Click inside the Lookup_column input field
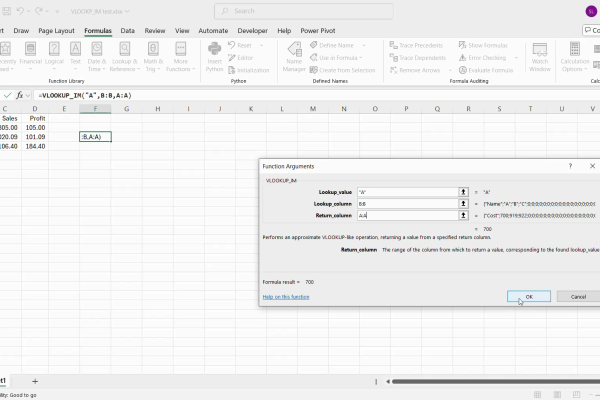This screenshot has width=600, height=400. coord(405,203)
